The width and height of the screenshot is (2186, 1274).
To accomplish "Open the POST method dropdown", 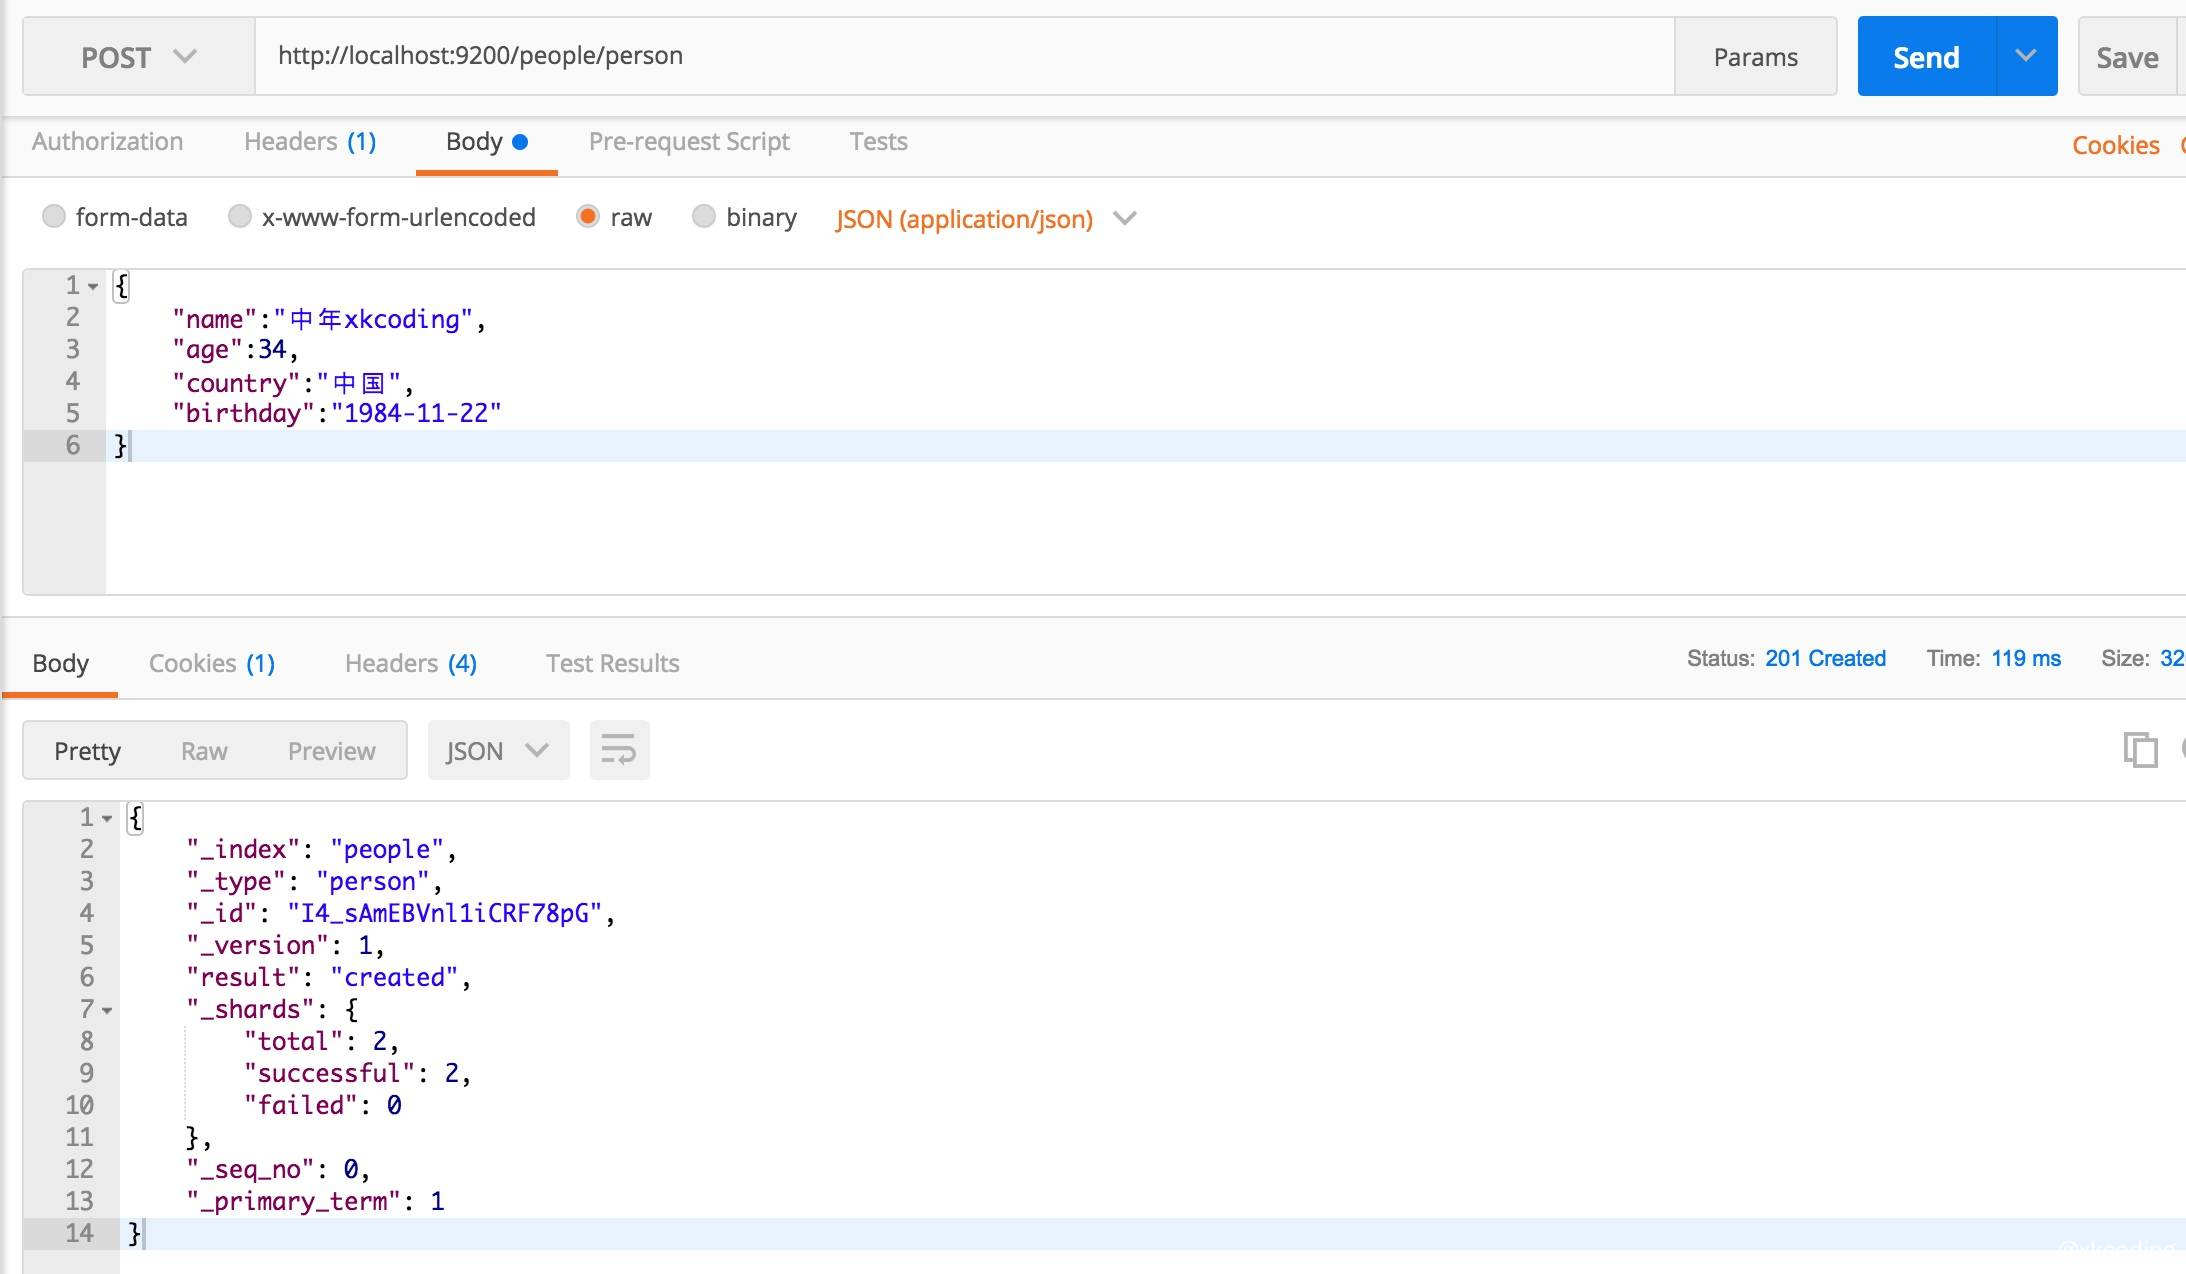I will [x=138, y=57].
